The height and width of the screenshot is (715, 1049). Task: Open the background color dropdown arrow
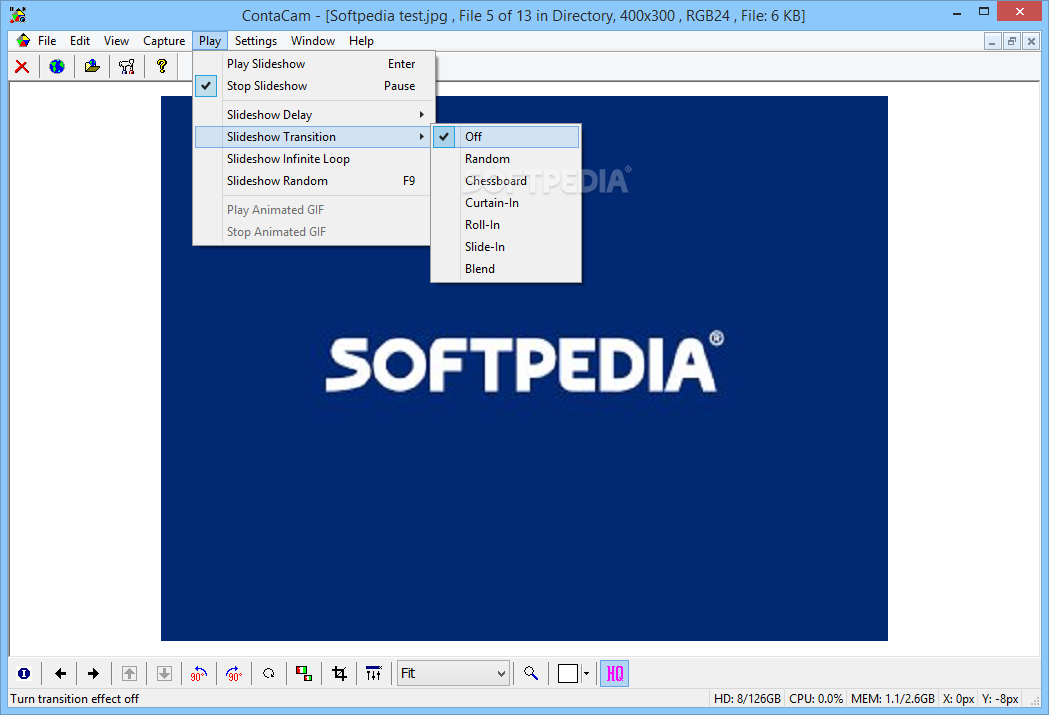pos(586,674)
